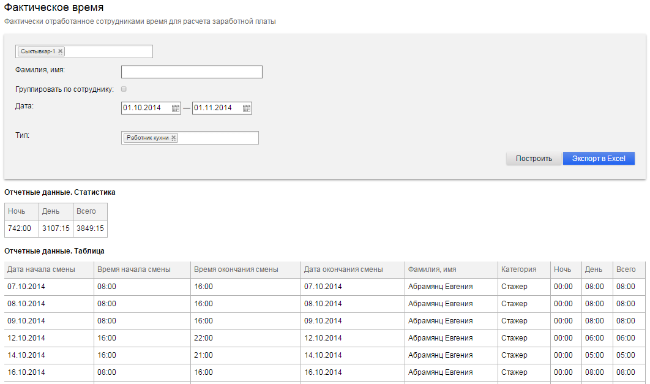Click the Фамилия, имя input field

point(192,72)
